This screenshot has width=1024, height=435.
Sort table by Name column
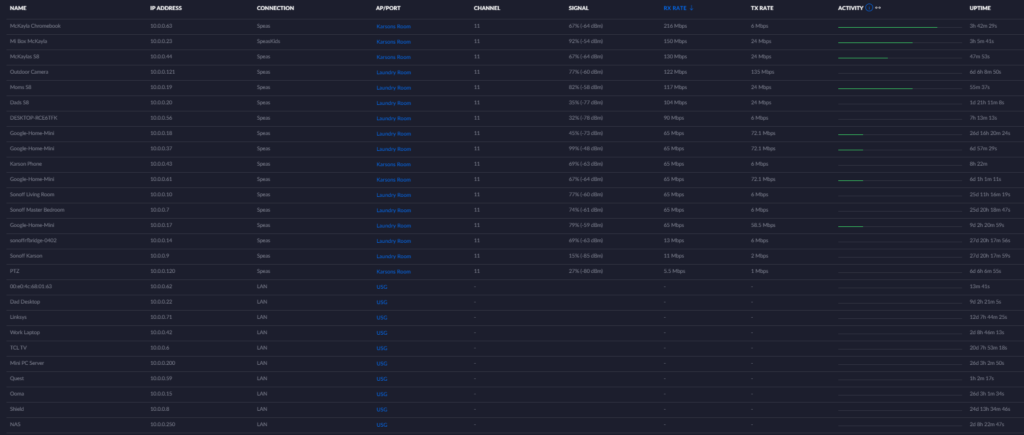point(17,8)
